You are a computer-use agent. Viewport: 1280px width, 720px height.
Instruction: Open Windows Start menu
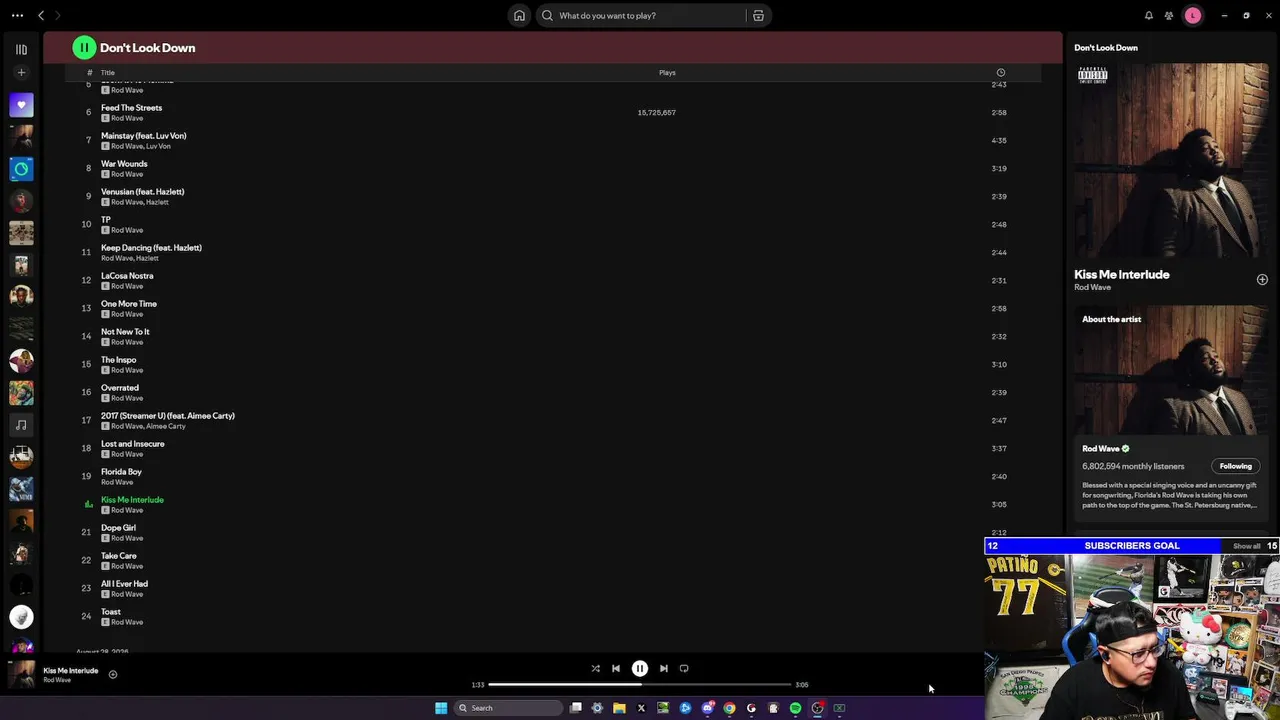click(x=441, y=708)
